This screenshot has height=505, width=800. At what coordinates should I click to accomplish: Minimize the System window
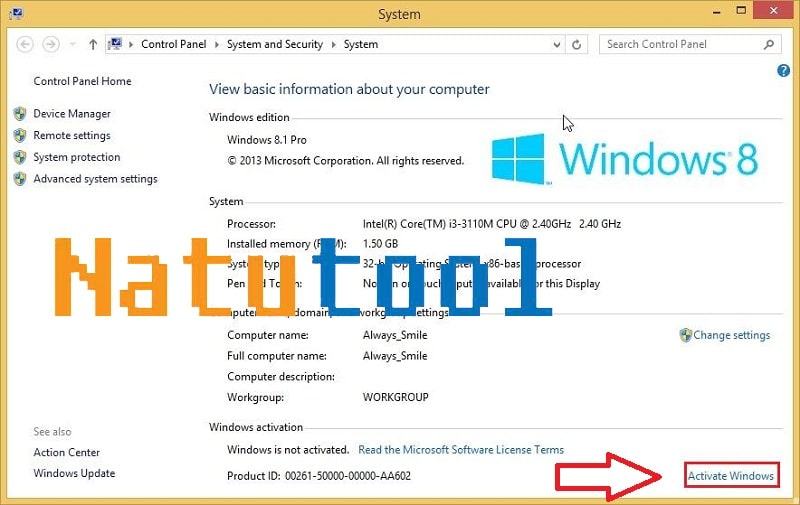(x=717, y=11)
